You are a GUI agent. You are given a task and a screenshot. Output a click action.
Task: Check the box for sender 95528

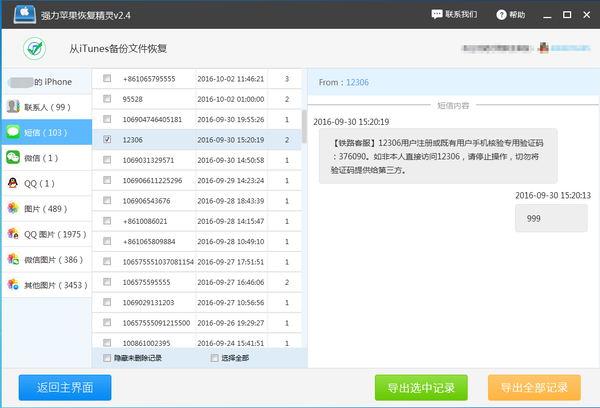click(107, 99)
